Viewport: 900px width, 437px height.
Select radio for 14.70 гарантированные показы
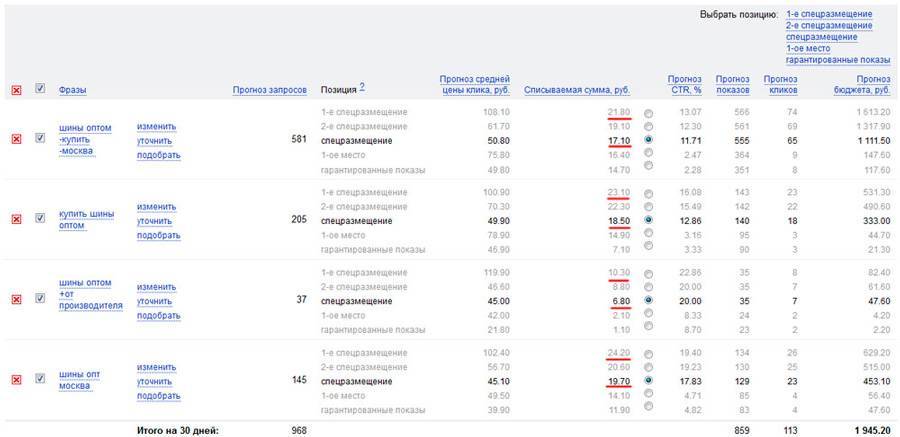(x=649, y=166)
